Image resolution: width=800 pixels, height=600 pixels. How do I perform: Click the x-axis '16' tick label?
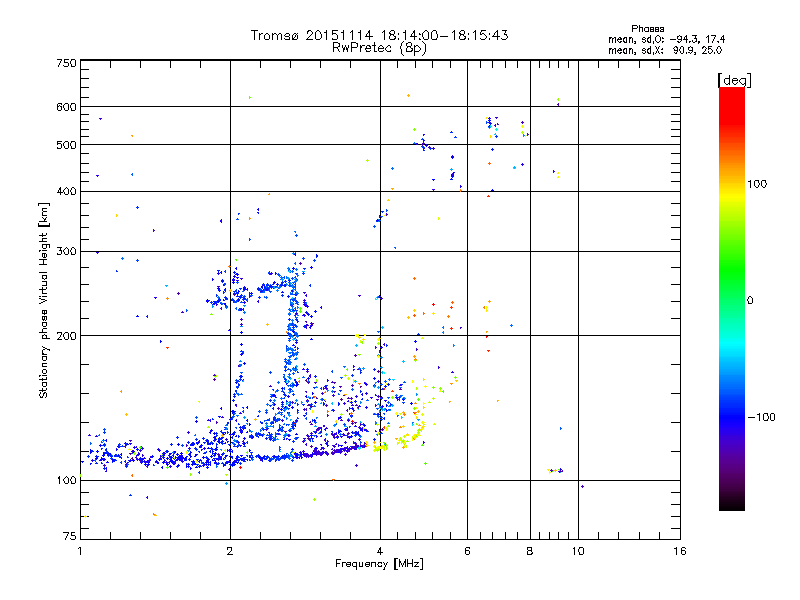(680, 551)
